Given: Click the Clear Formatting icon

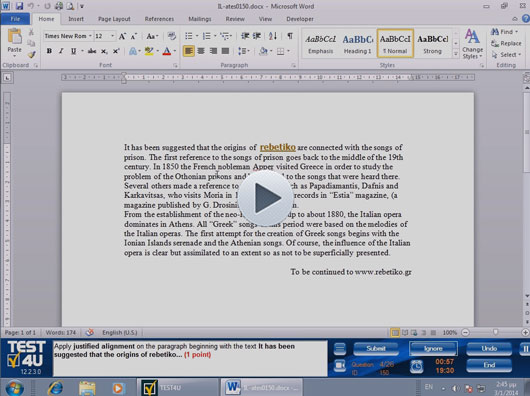Looking at the screenshot, I should [172, 36].
